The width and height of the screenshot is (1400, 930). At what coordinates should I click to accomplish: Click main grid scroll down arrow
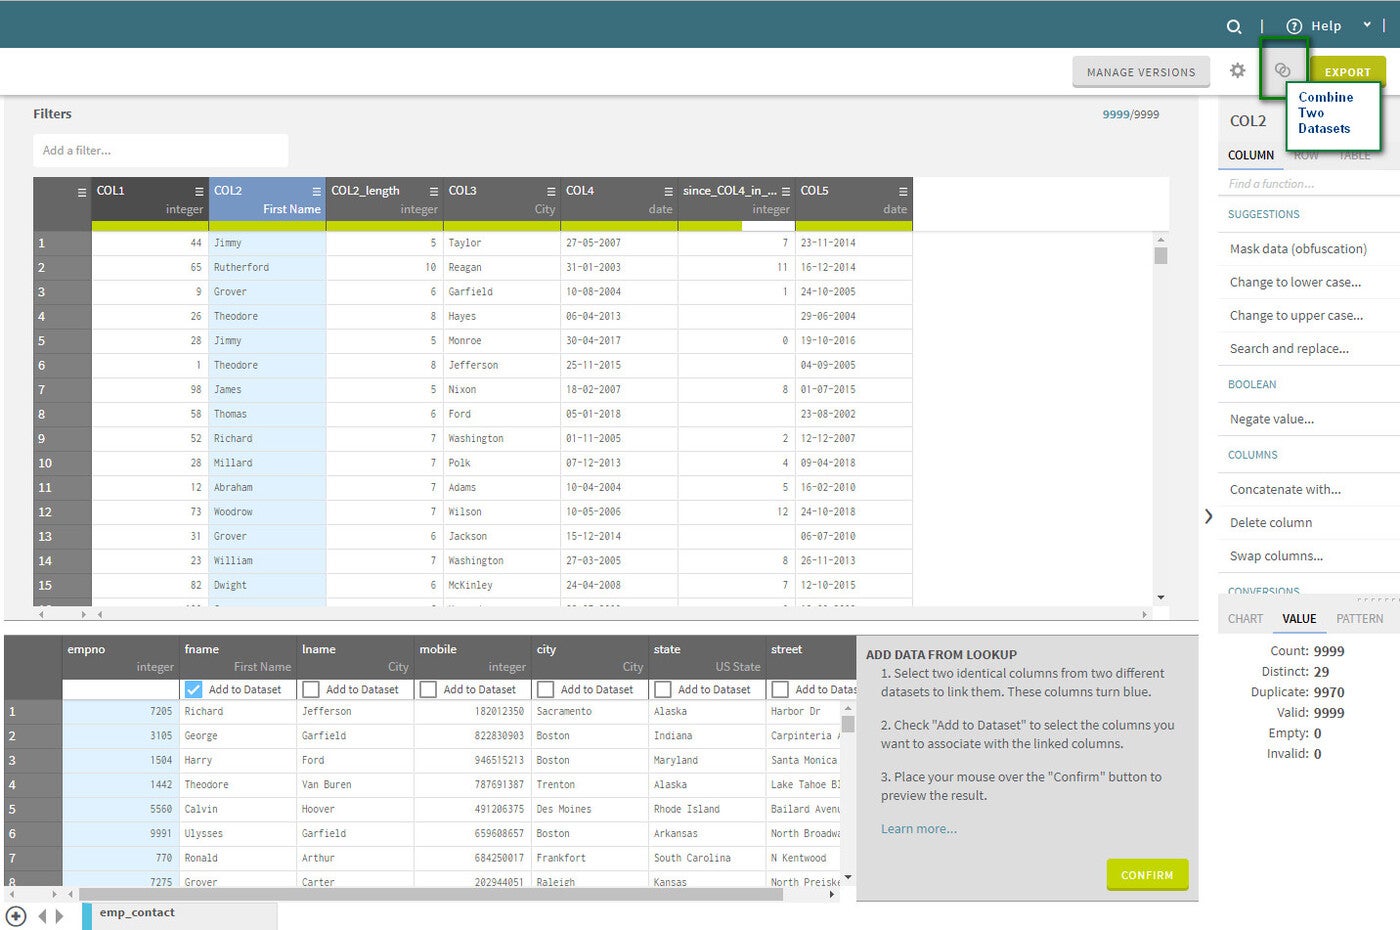click(1161, 598)
